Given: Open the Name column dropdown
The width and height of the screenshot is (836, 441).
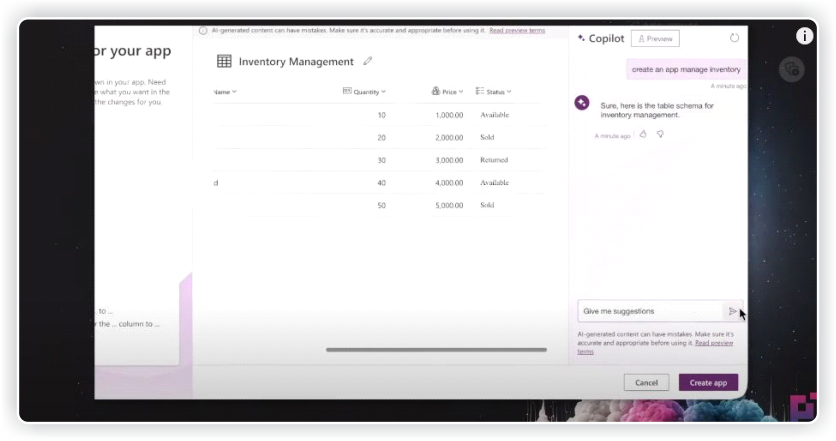Looking at the screenshot, I should 234,92.
